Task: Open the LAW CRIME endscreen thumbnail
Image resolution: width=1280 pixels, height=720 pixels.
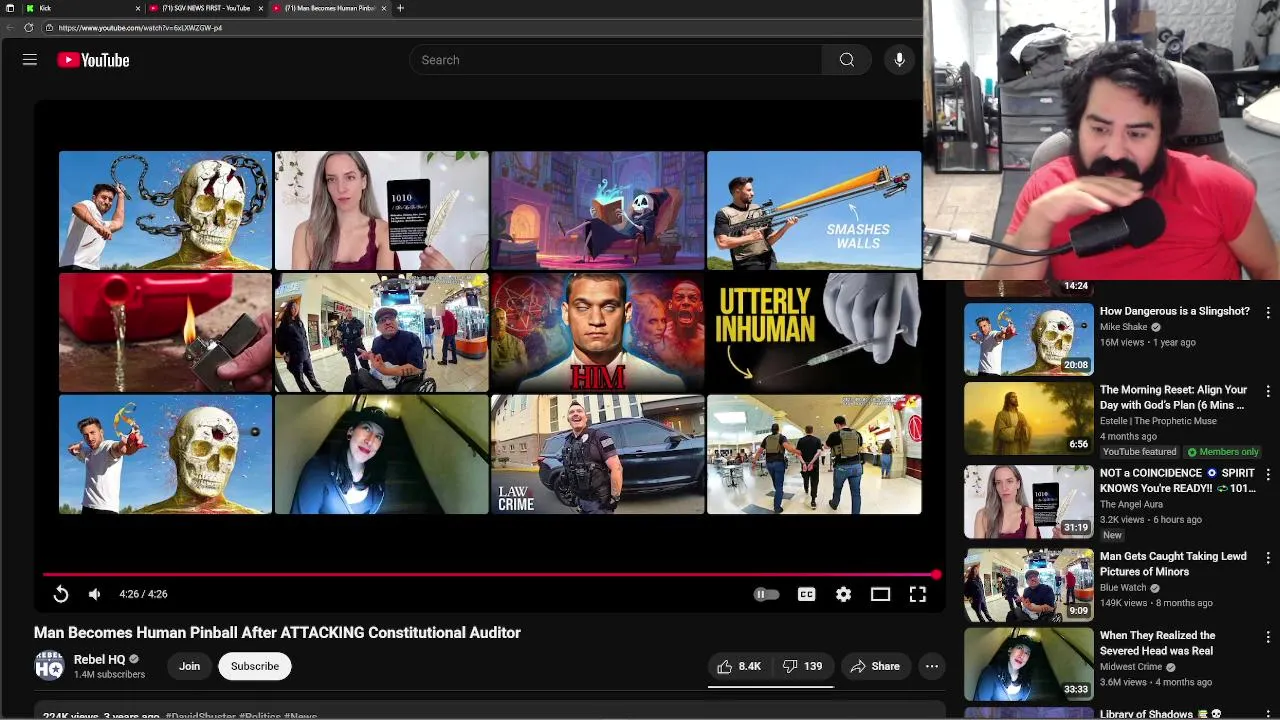Action: click(x=598, y=455)
